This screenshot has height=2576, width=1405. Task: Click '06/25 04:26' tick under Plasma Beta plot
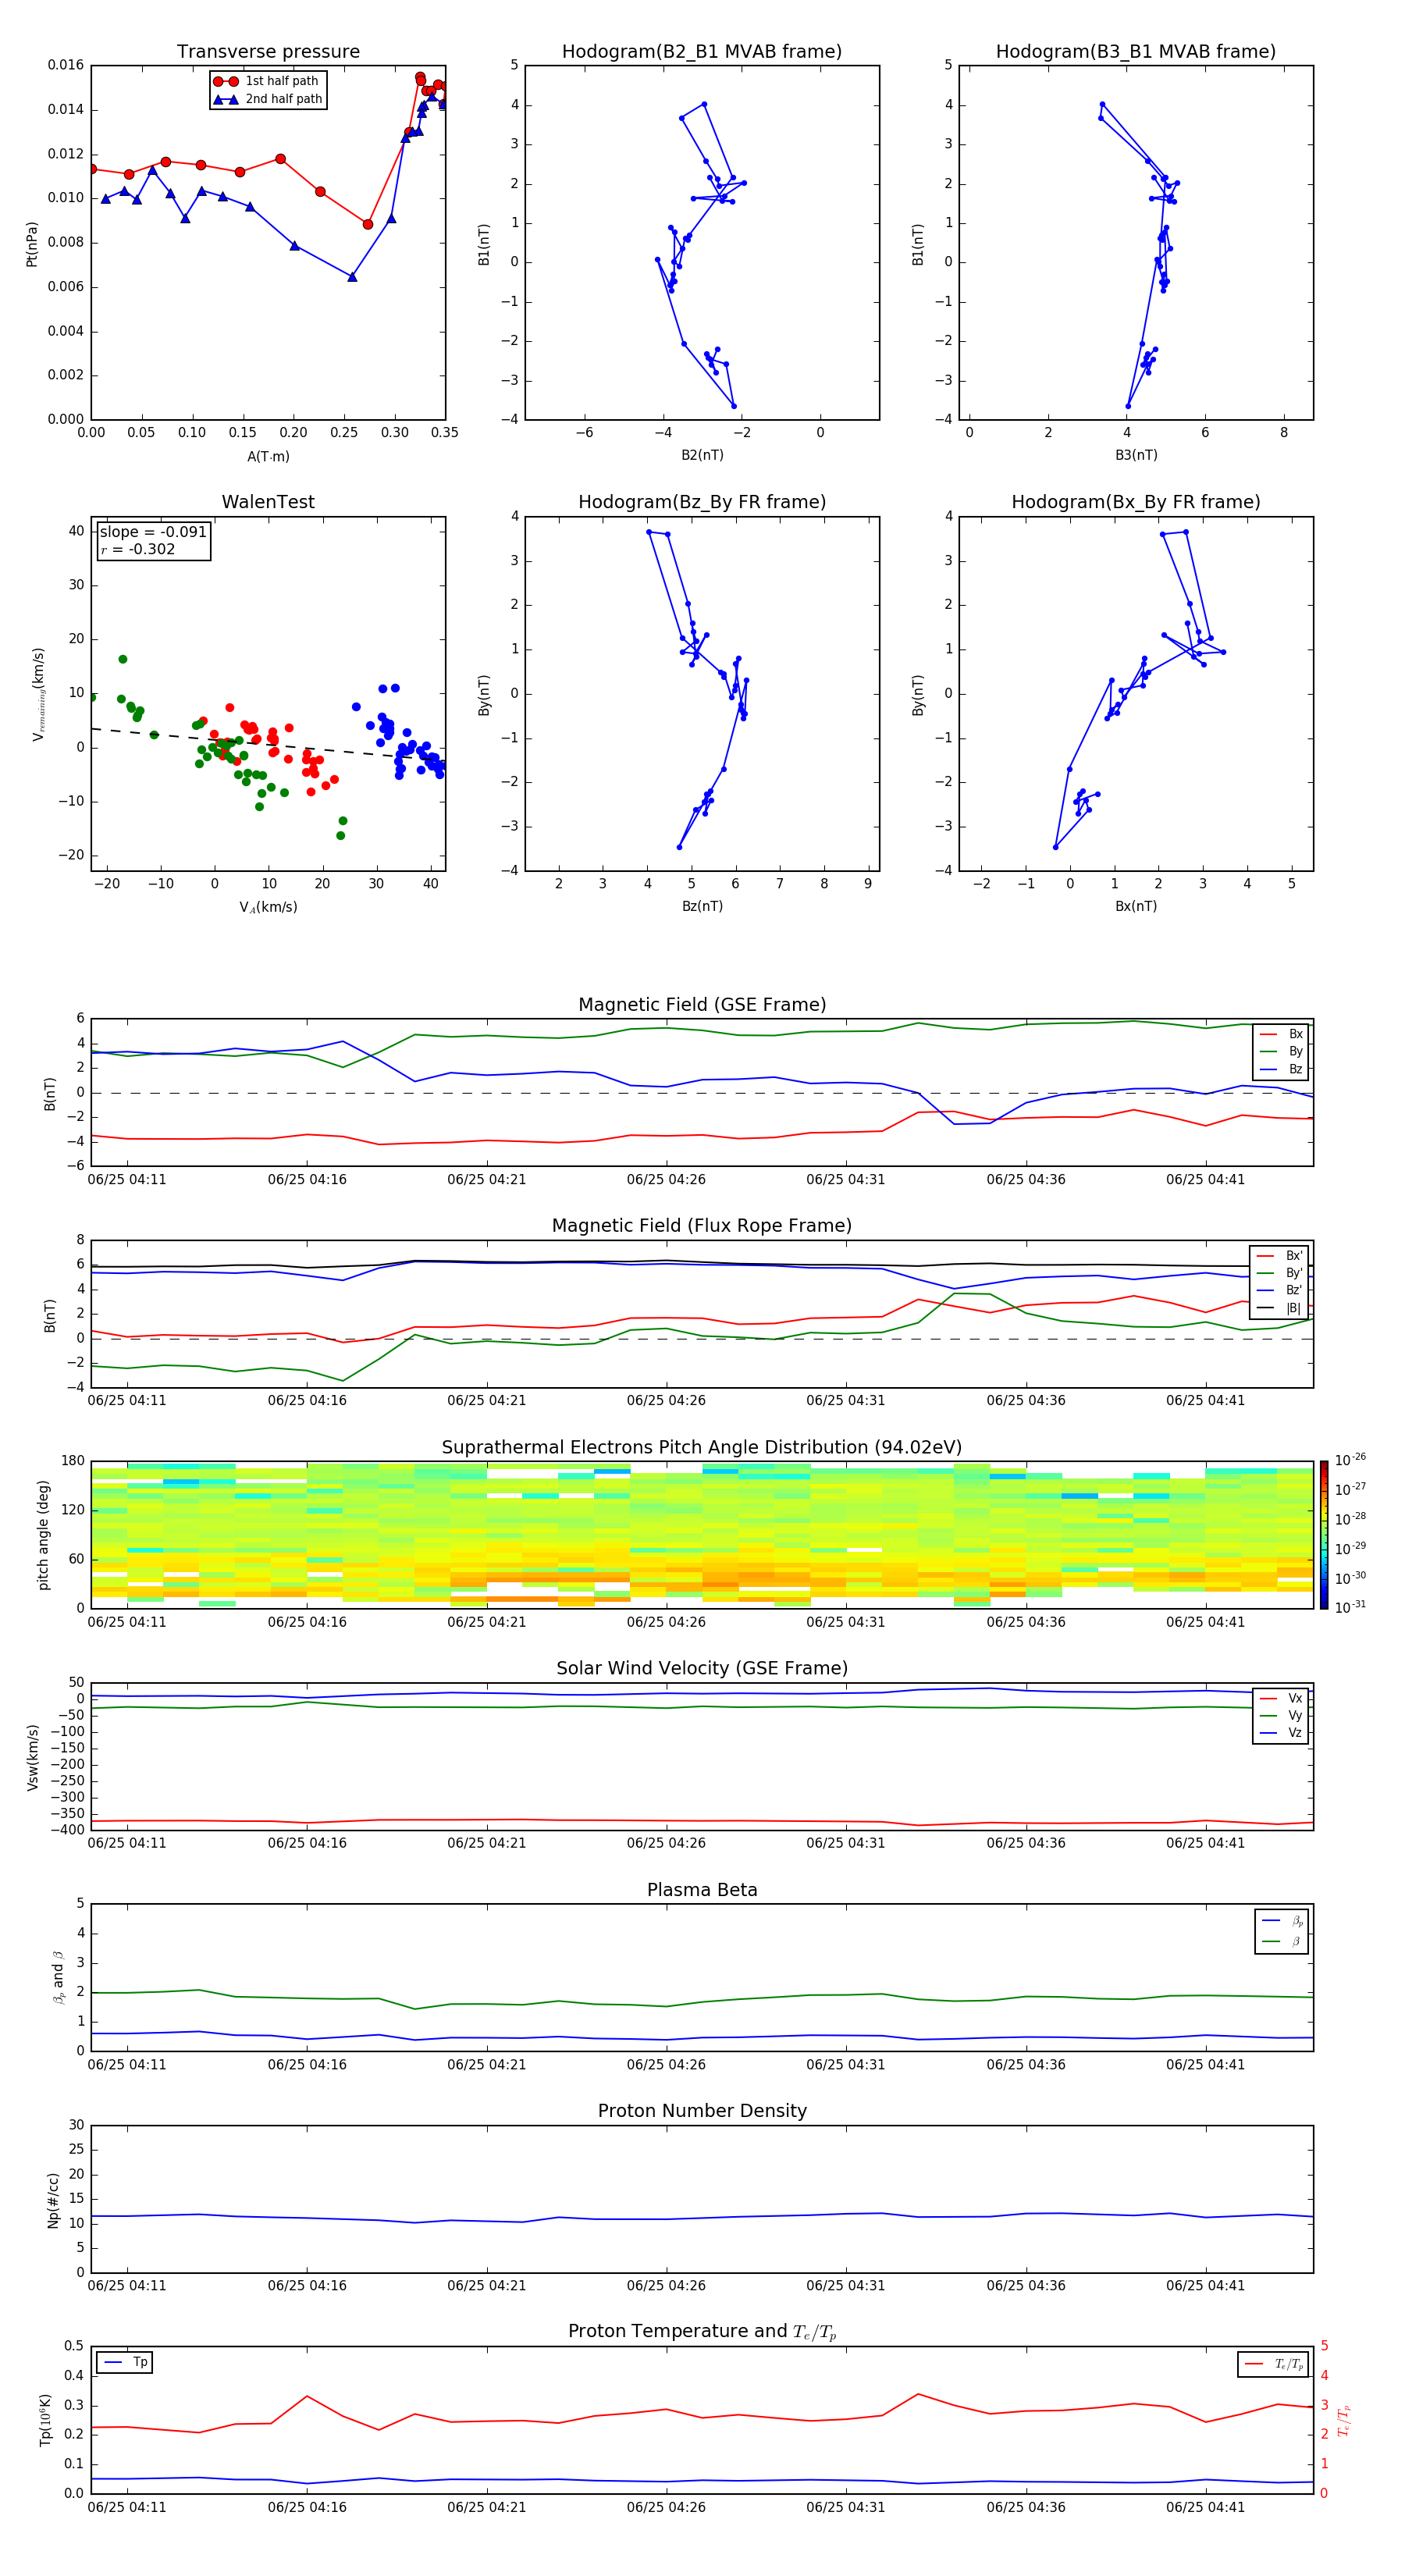666,2065
